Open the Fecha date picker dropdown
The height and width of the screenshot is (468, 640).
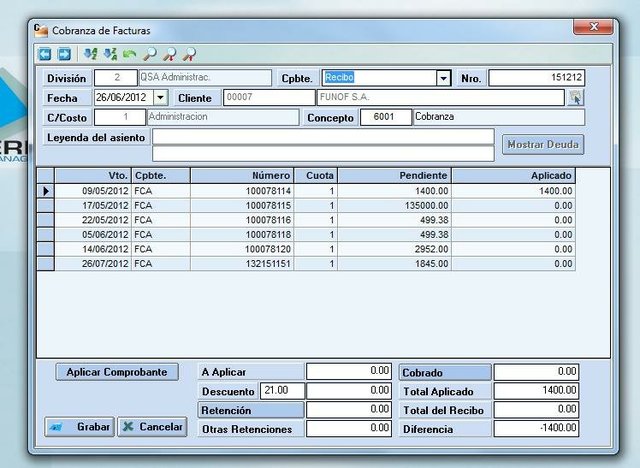point(160,98)
